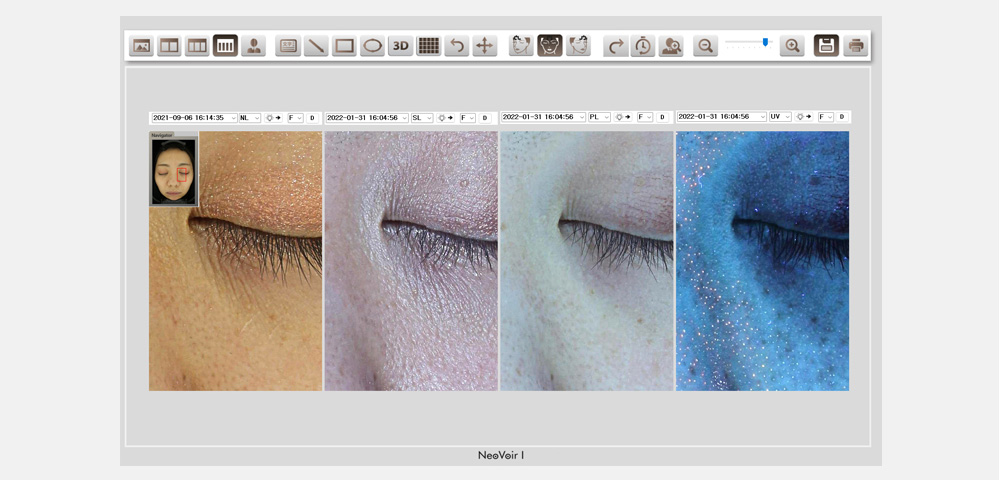Select the four-panel comparison layout
Viewport: 1000px width, 480px height.
225,46
